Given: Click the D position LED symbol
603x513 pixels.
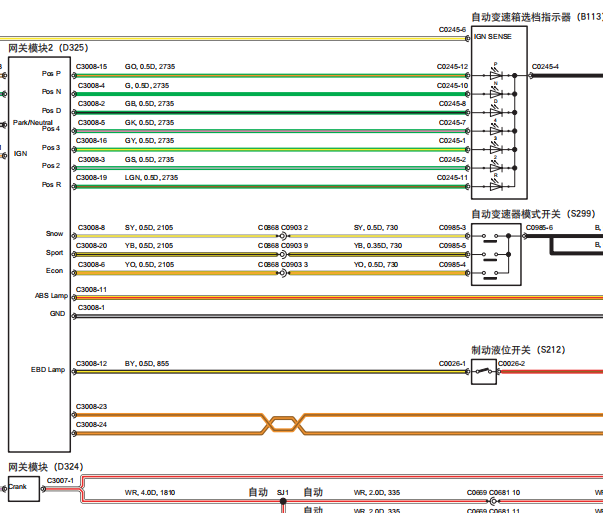Looking at the screenshot, I should coord(496,111).
